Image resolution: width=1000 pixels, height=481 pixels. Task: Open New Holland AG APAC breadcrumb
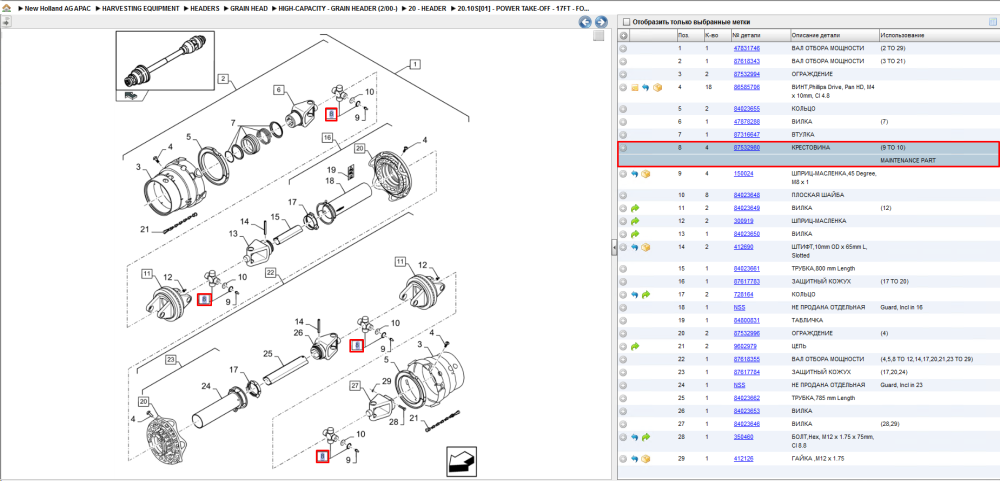click(59, 9)
